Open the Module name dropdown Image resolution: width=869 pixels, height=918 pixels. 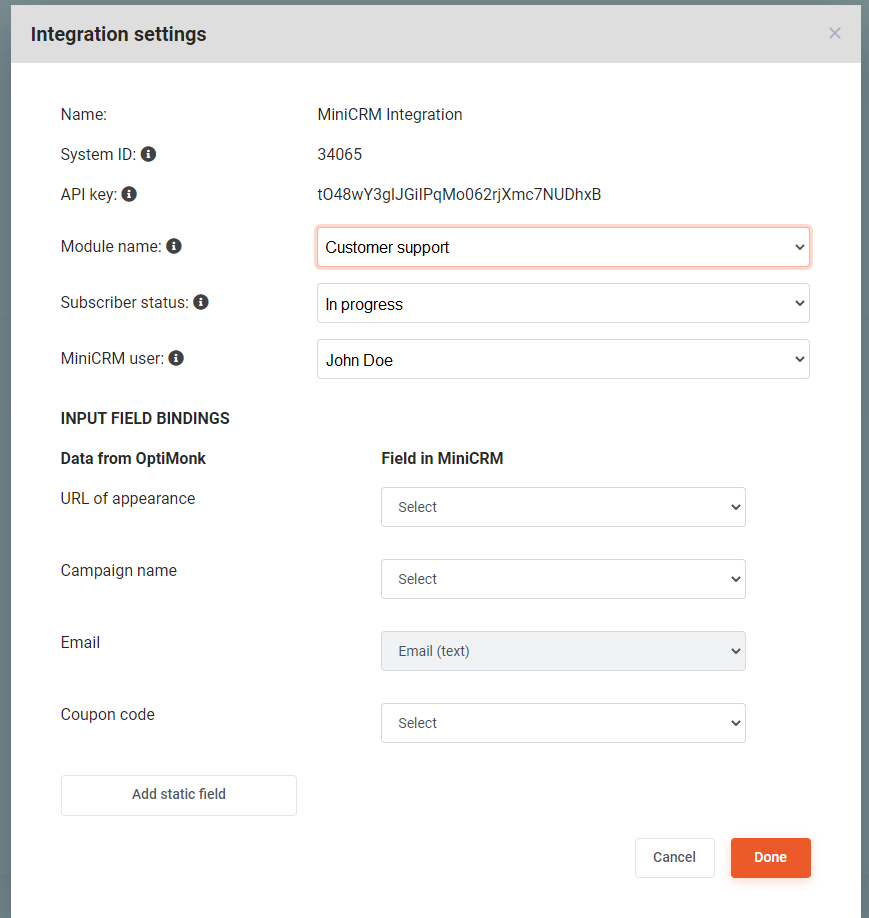point(563,247)
